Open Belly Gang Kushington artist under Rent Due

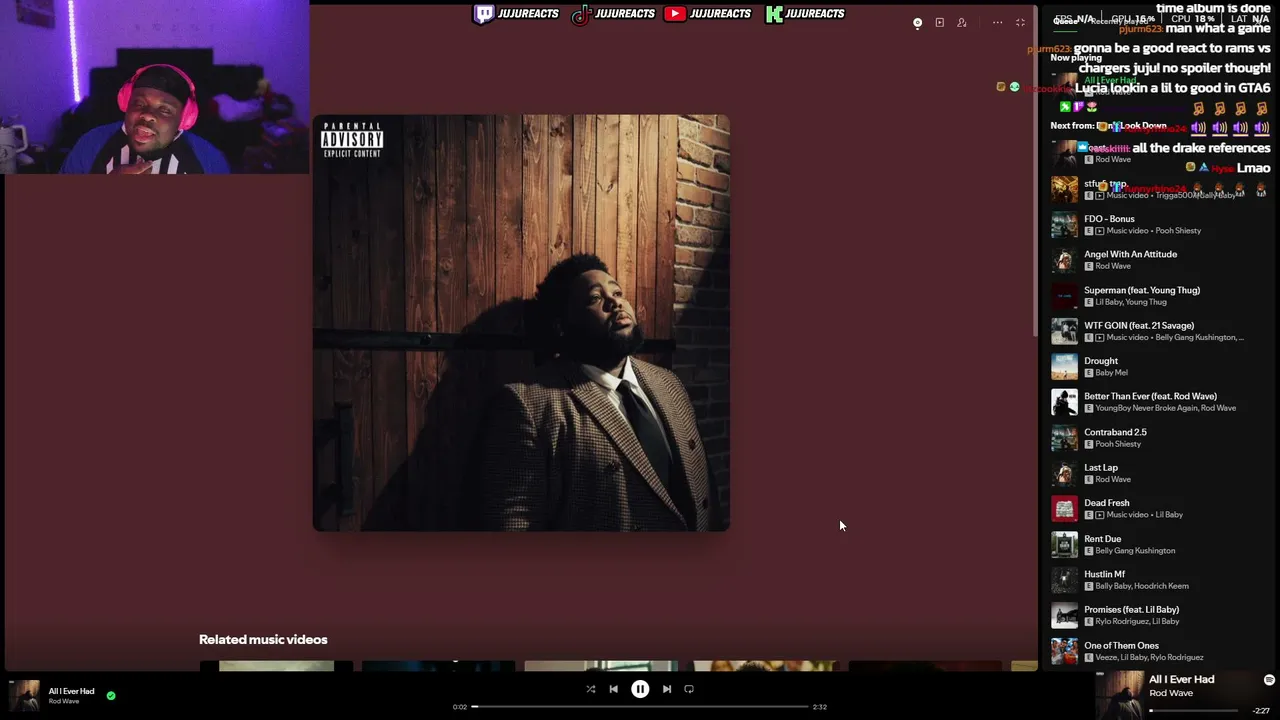pyautogui.click(x=1135, y=551)
